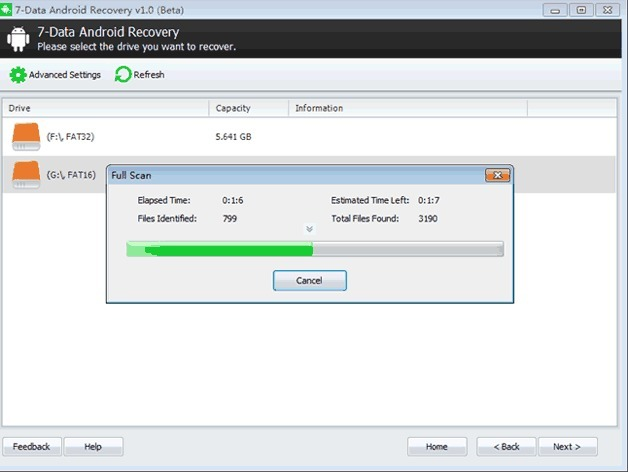
Task: Sort by the Drive column header
Action: 105,108
